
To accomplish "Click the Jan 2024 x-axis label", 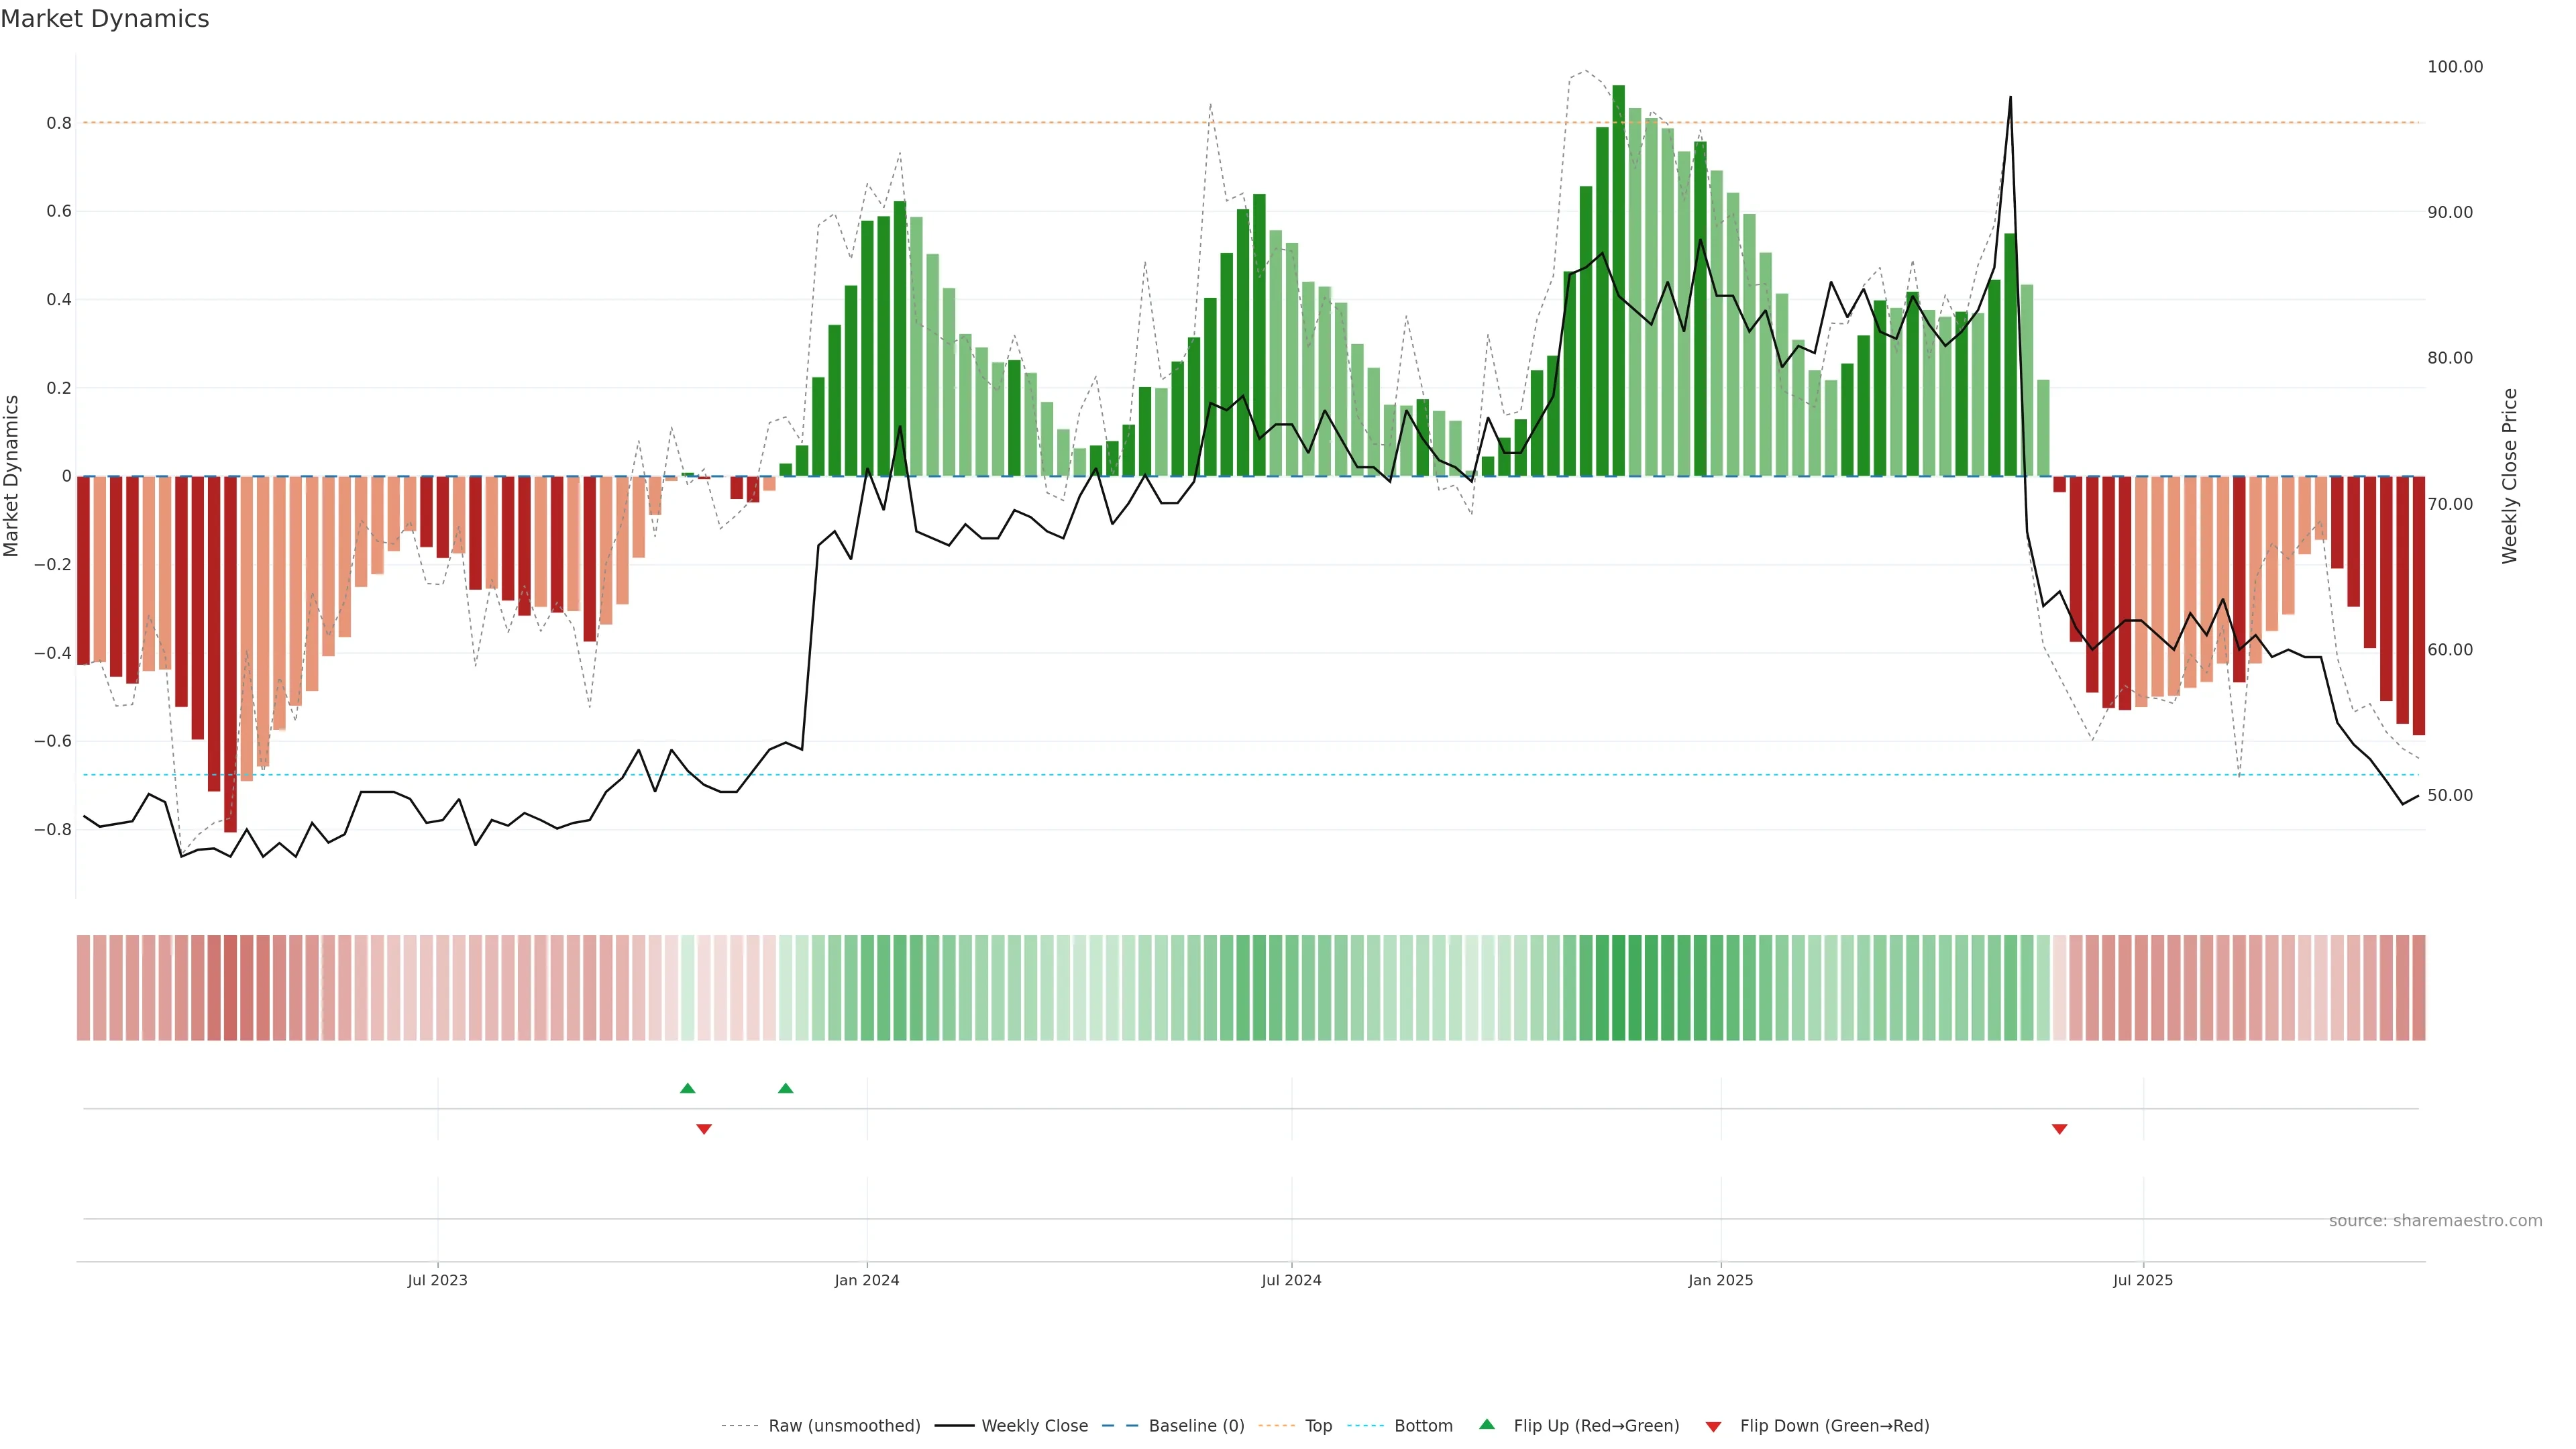I will (866, 1280).
